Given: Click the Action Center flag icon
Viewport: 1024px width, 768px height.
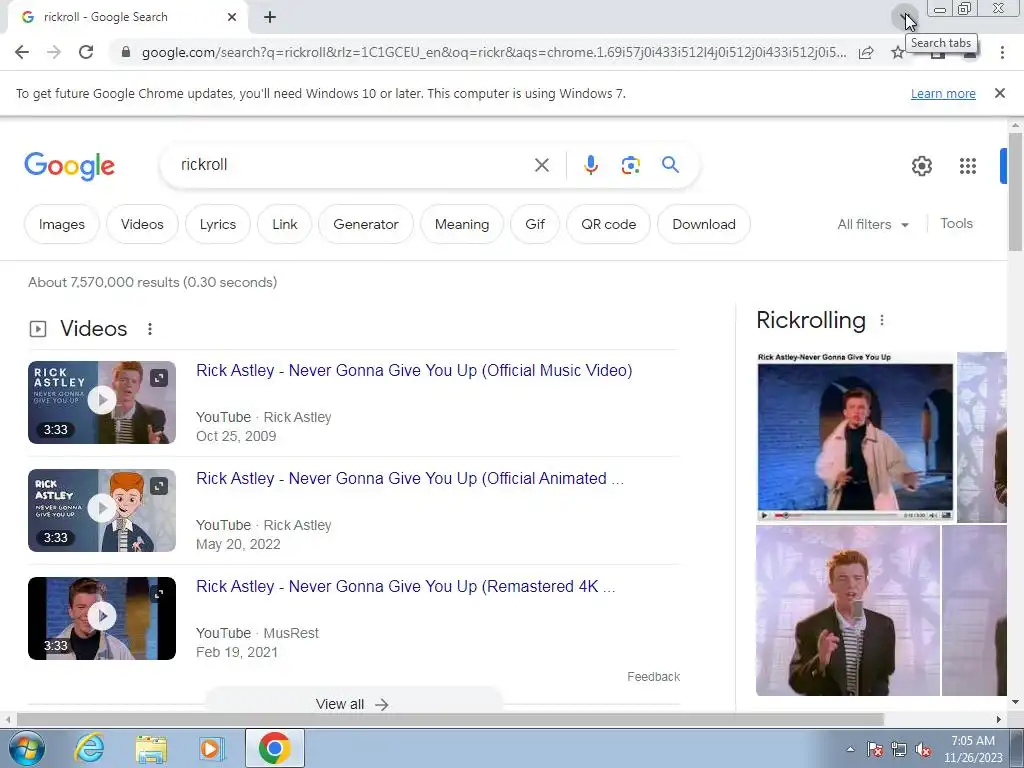Looking at the screenshot, I should [875, 750].
